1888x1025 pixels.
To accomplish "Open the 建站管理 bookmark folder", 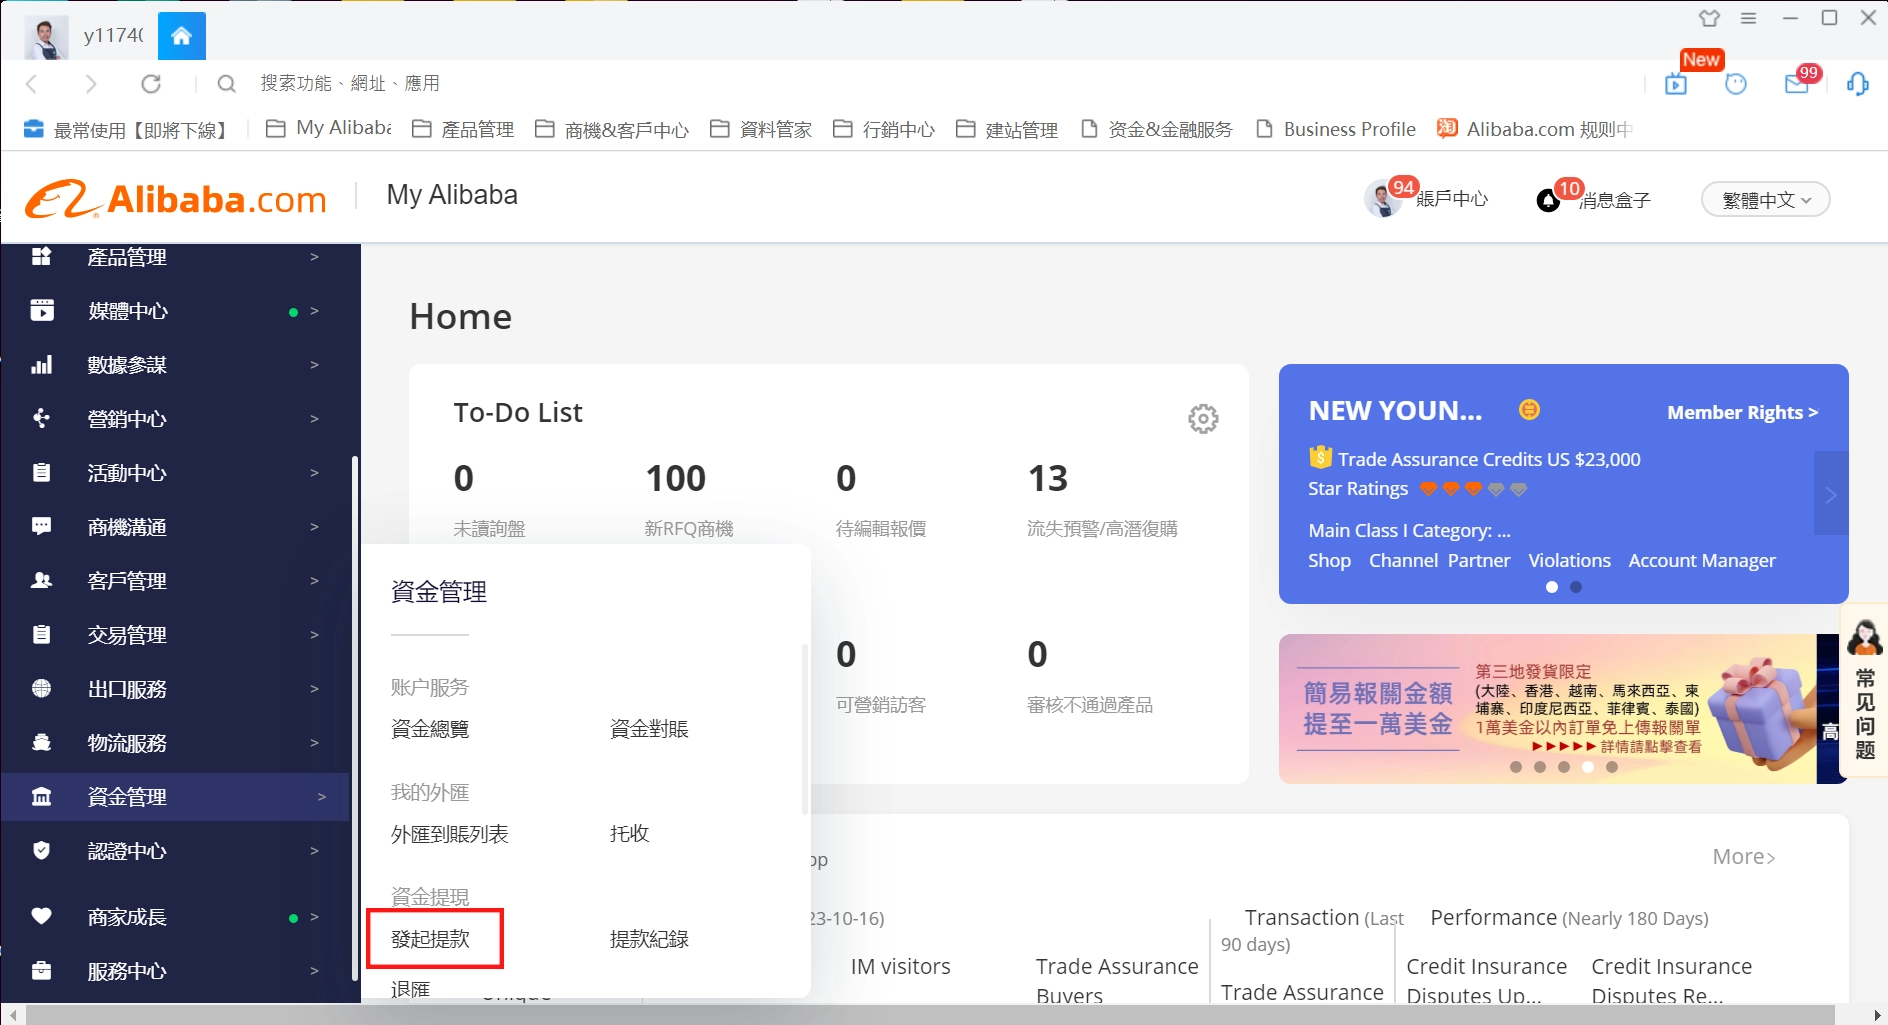I will (x=1007, y=129).
